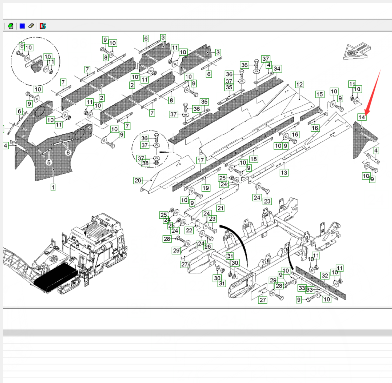Image resolution: width=392 pixels, height=383 pixels.
Task: Select part callout 22 label
Action: tap(189, 230)
